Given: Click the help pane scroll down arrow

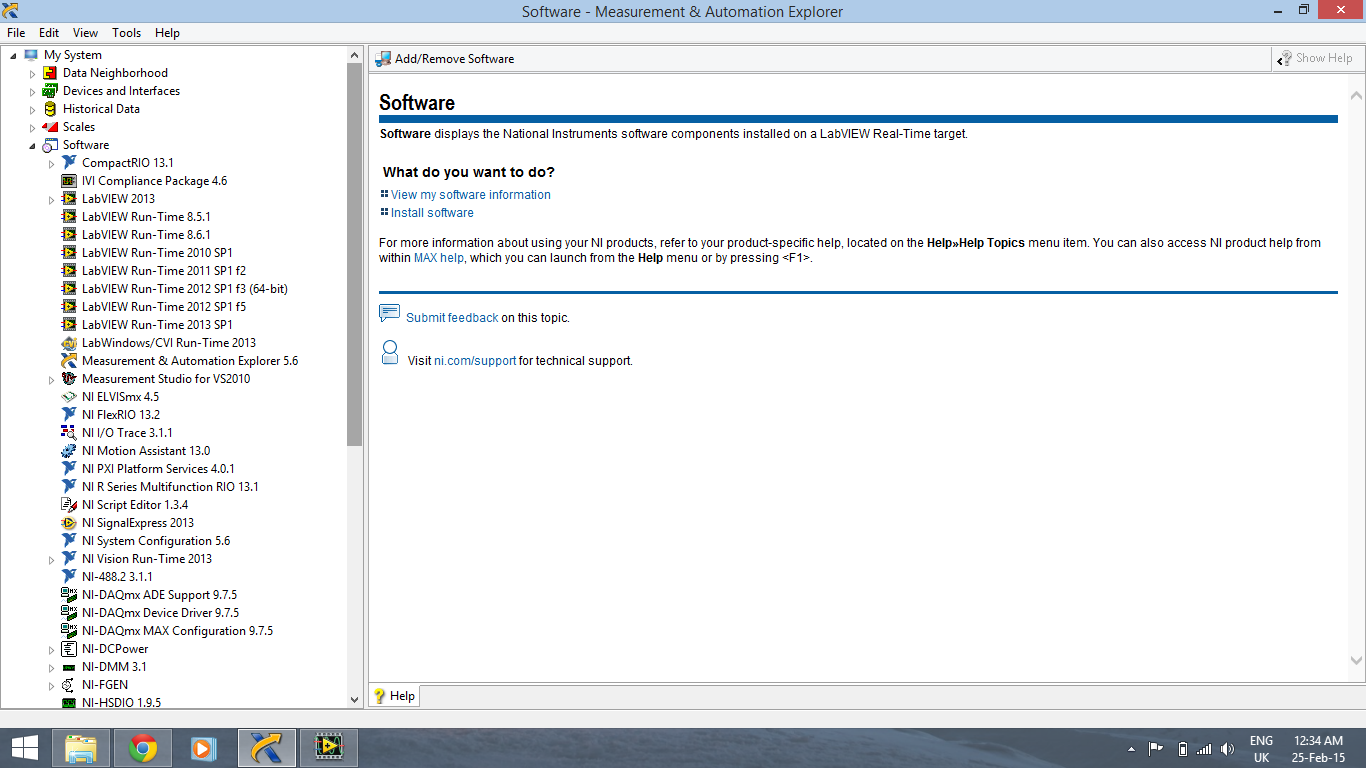Looking at the screenshot, I should pyautogui.click(x=1357, y=660).
